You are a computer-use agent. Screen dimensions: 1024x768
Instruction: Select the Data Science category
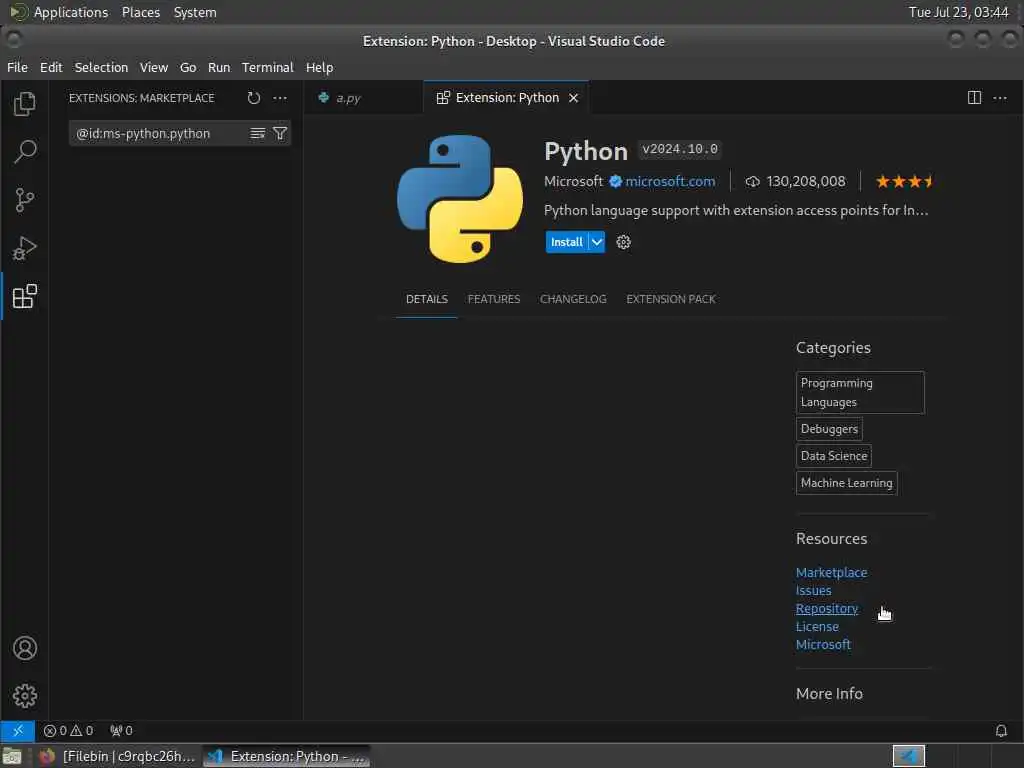coord(833,456)
